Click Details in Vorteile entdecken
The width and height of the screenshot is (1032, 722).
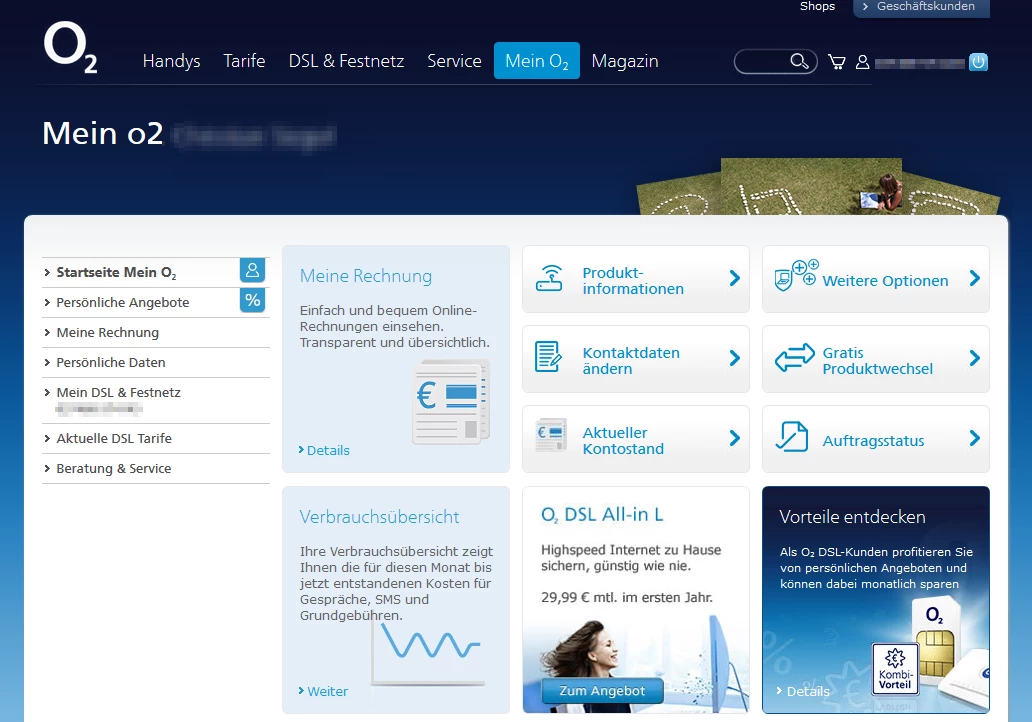803,691
